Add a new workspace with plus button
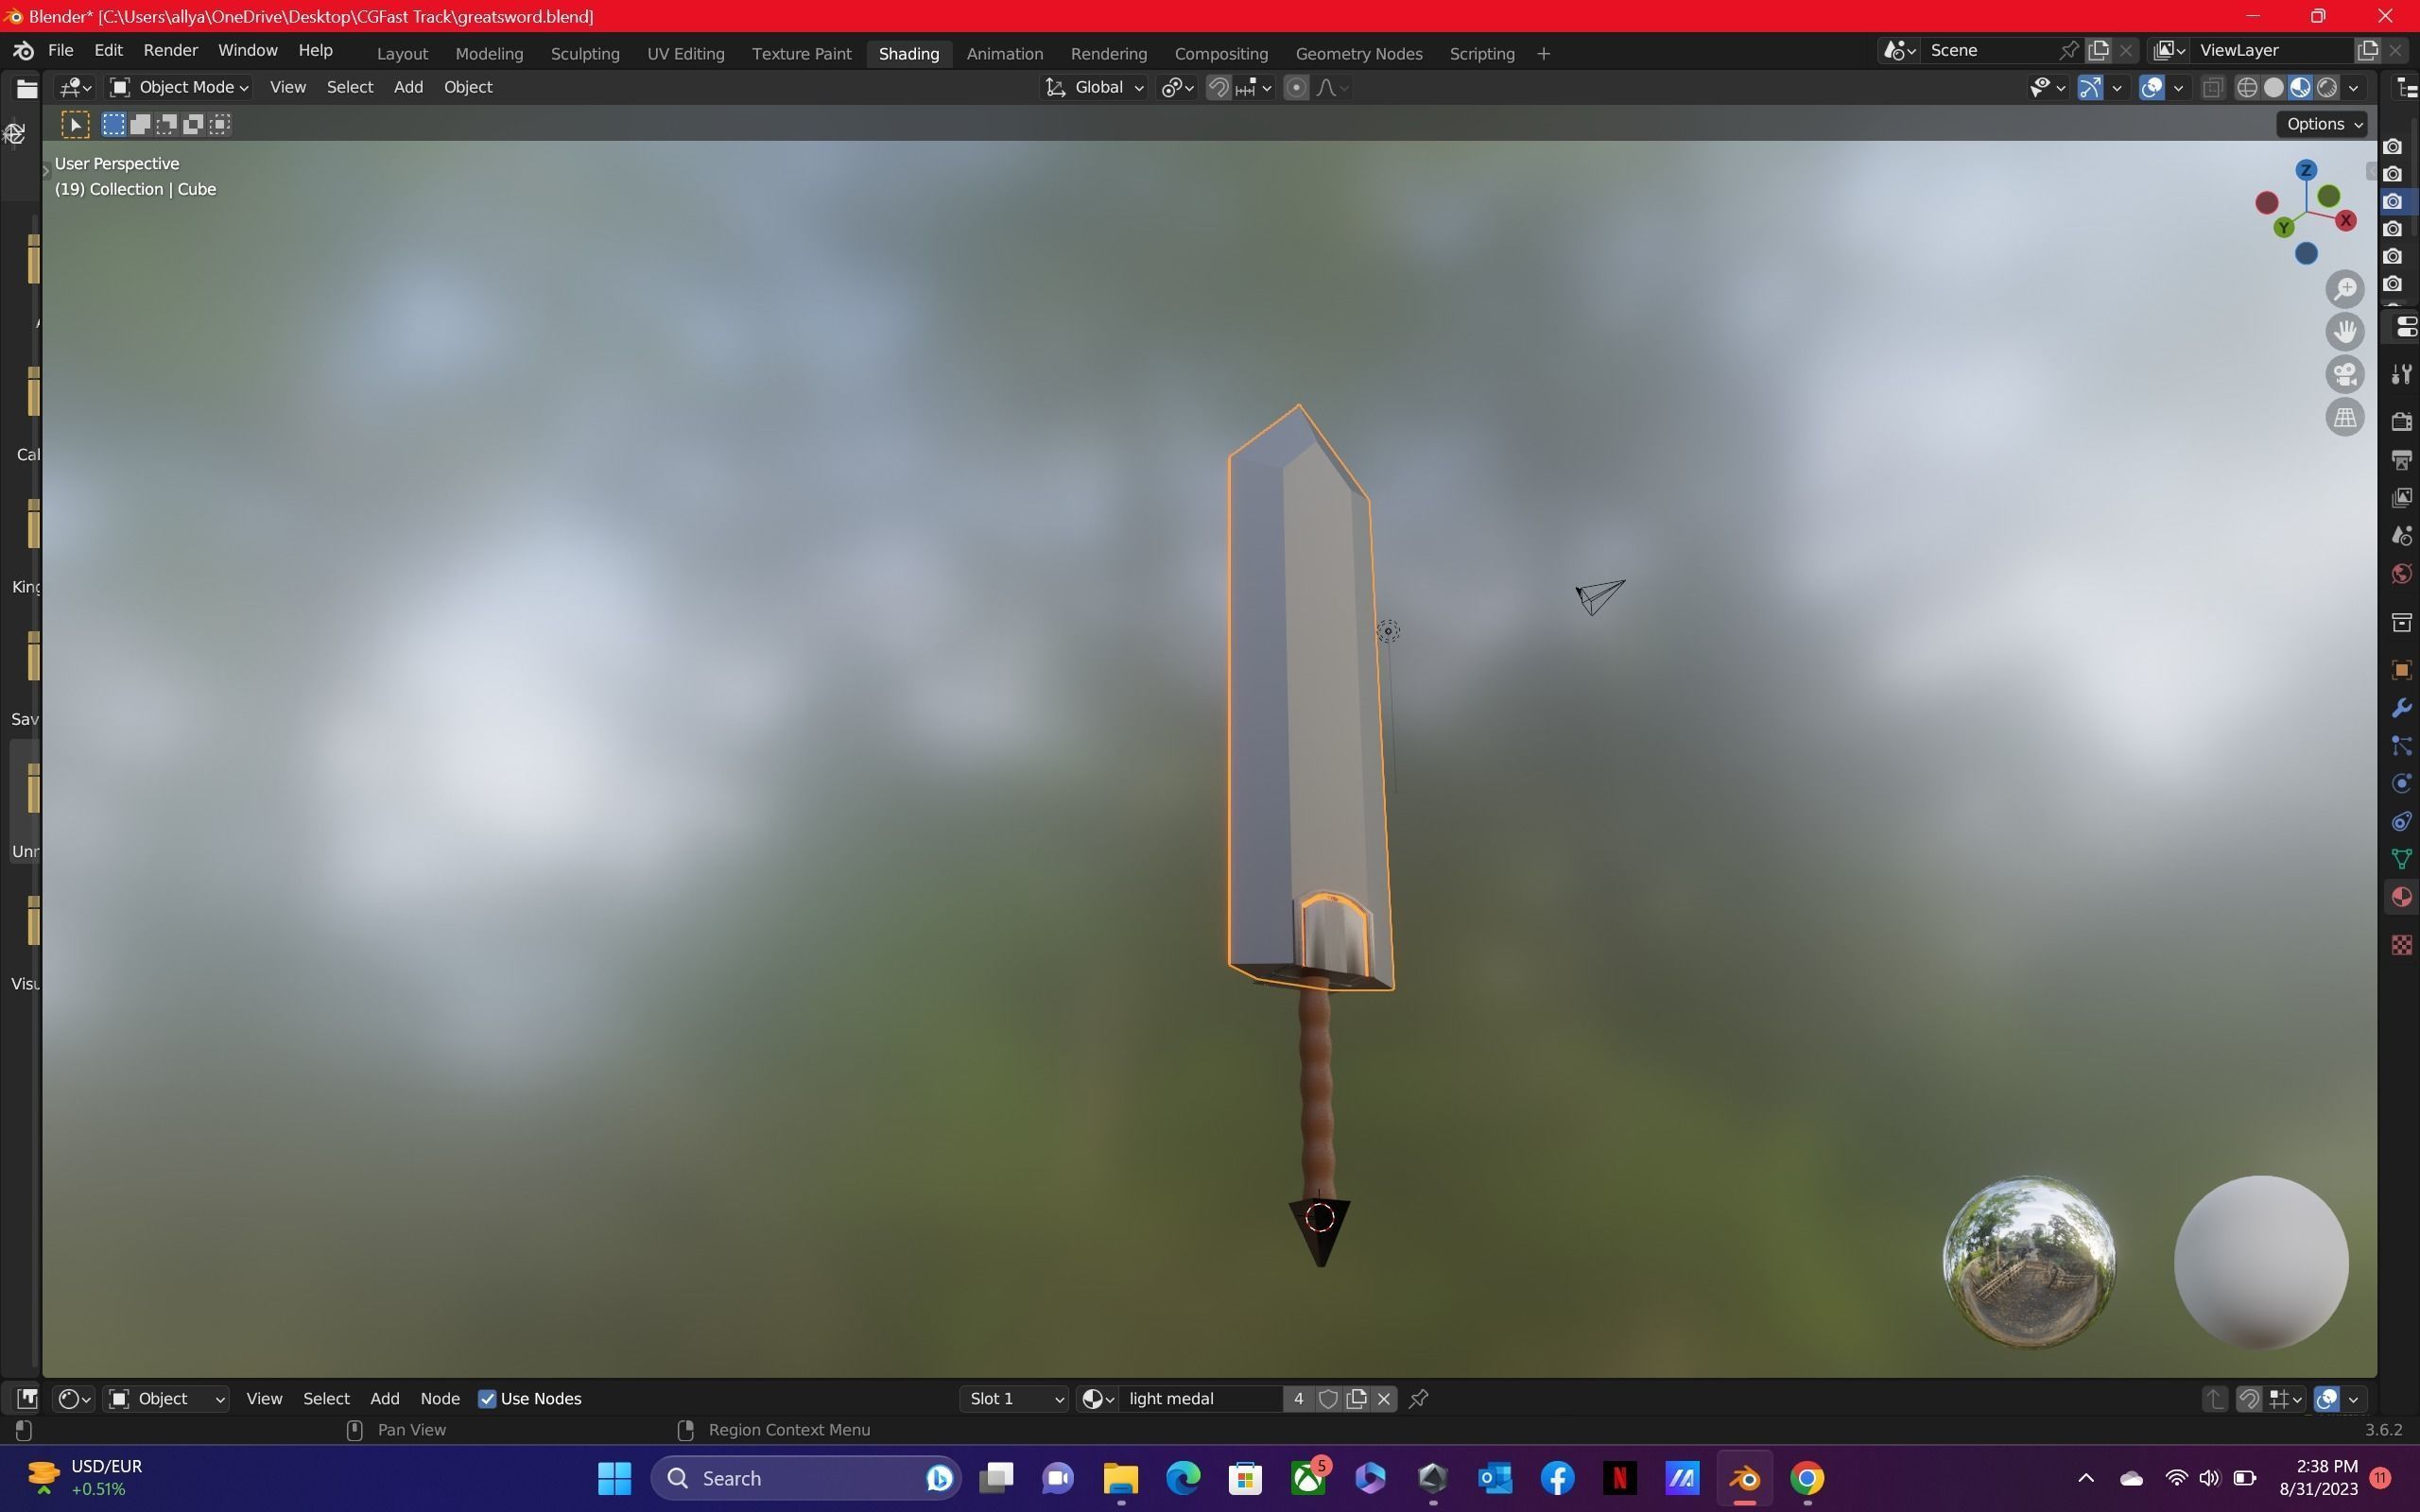 (x=1543, y=54)
